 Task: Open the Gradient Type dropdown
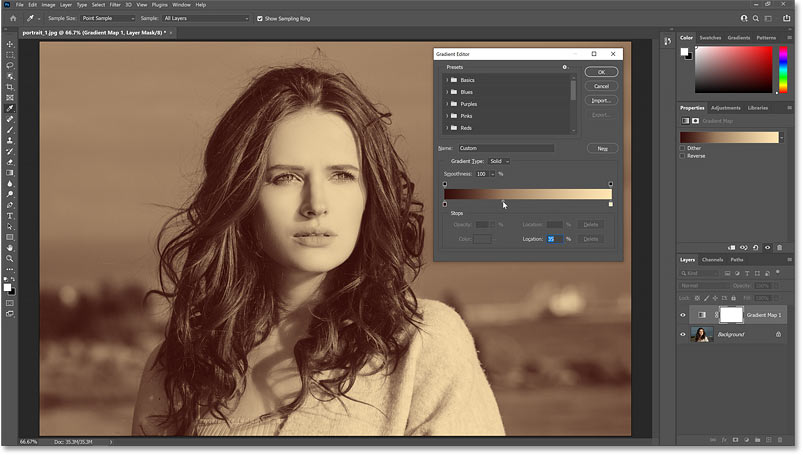click(499, 161)
